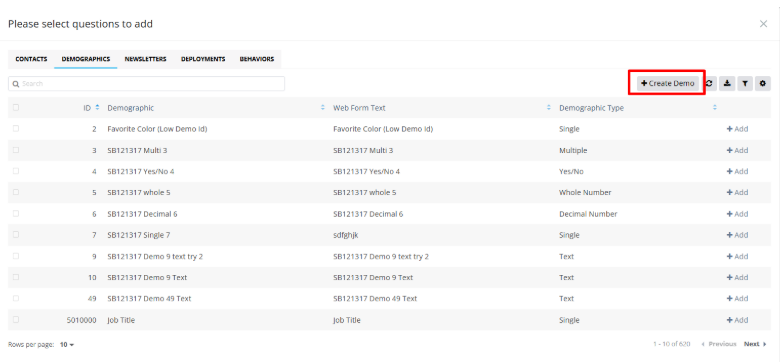Check the box for SB121317 Multi 3

click(x=16, y=150)
